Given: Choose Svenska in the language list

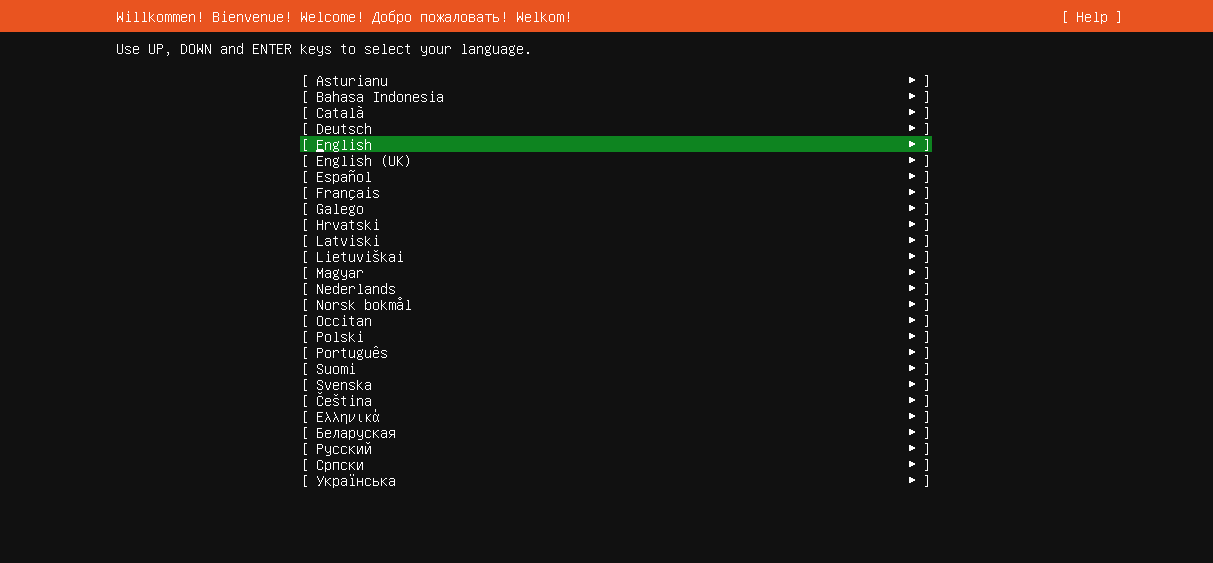Looking at the screenshot, I should pos(344,385).
